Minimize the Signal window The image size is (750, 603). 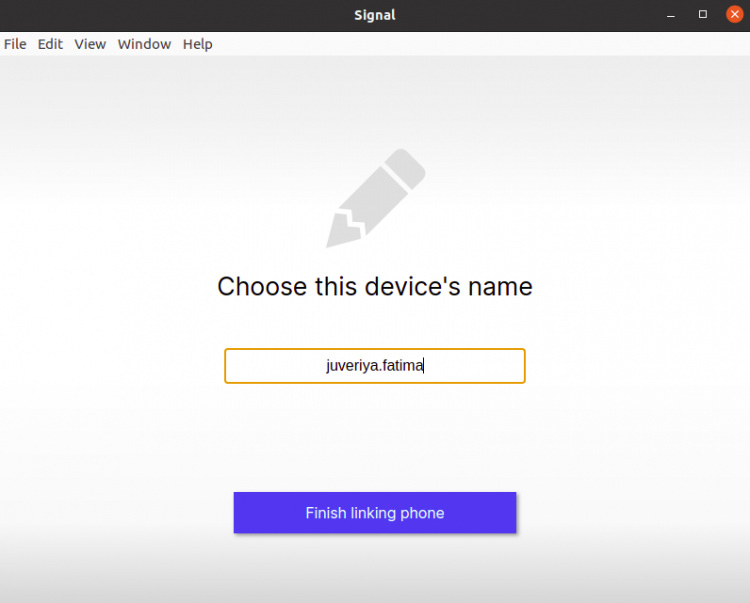(x=672, y=15)
